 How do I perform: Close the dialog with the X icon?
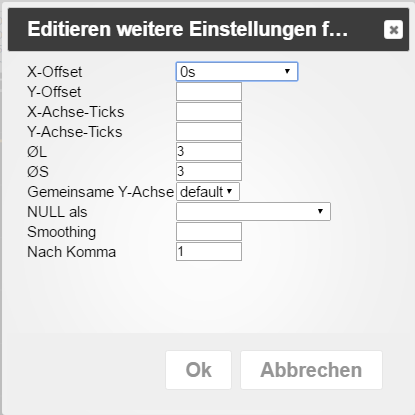393,30
